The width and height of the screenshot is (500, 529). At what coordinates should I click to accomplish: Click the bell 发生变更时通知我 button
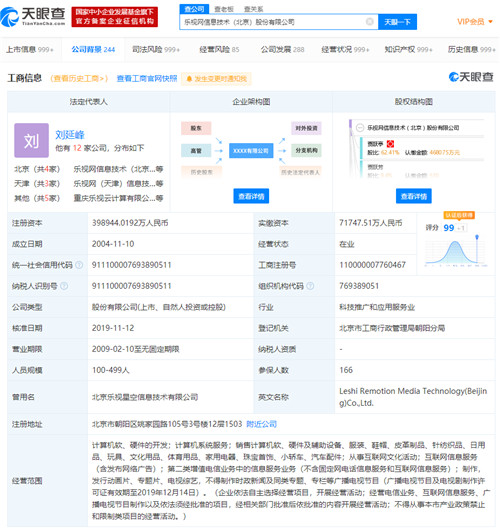coord(216,79)
